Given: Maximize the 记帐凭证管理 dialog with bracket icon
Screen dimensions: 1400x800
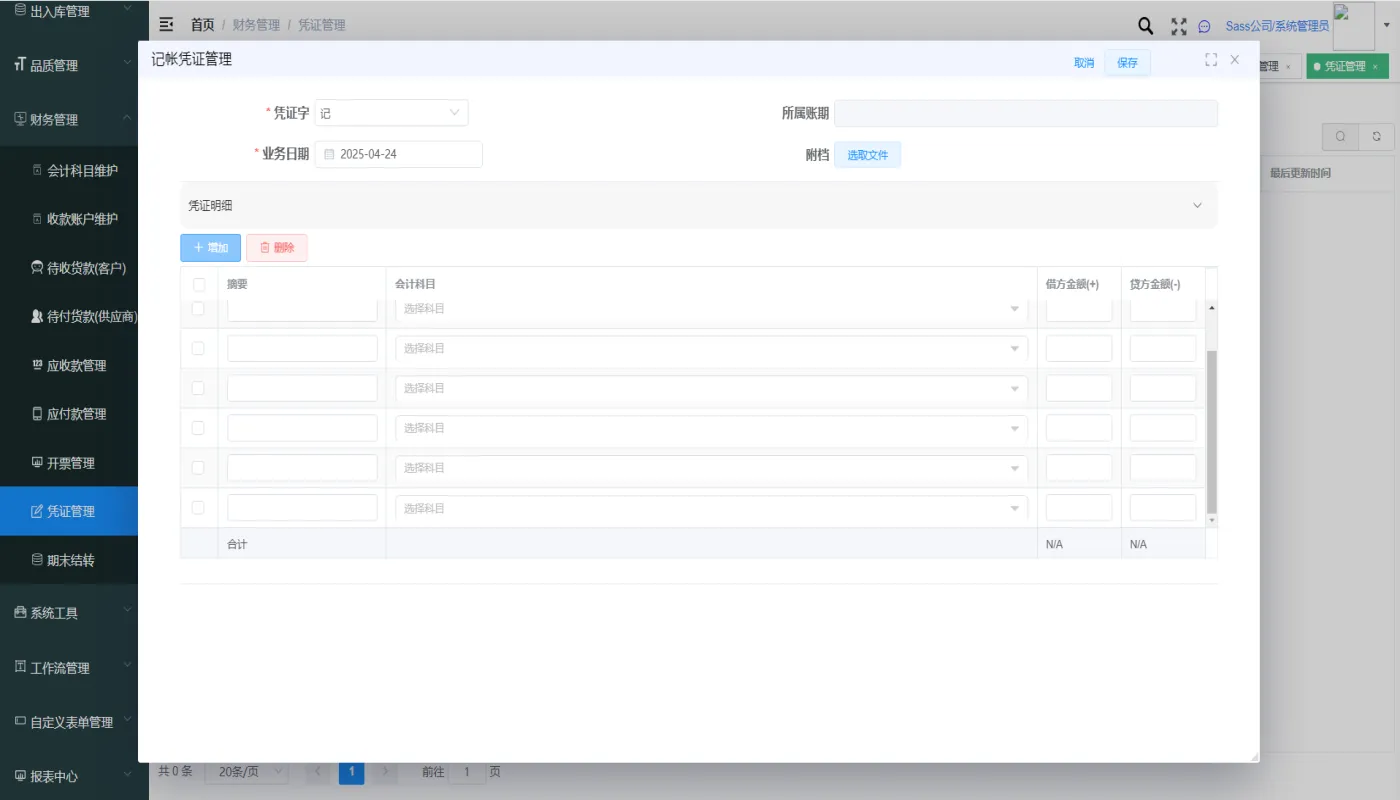Looking at the screenshot, I should pyautogui.click(x=1211, y=59).
